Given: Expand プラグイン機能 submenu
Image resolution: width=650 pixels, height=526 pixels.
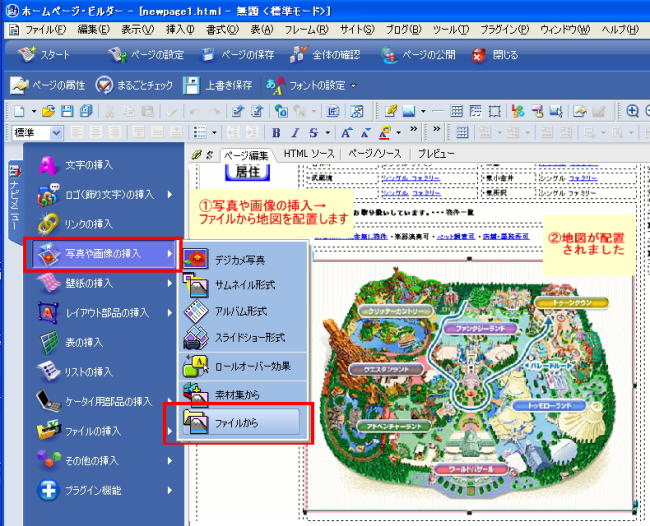Looking at the screenshot, I should (x=104, y=490).
